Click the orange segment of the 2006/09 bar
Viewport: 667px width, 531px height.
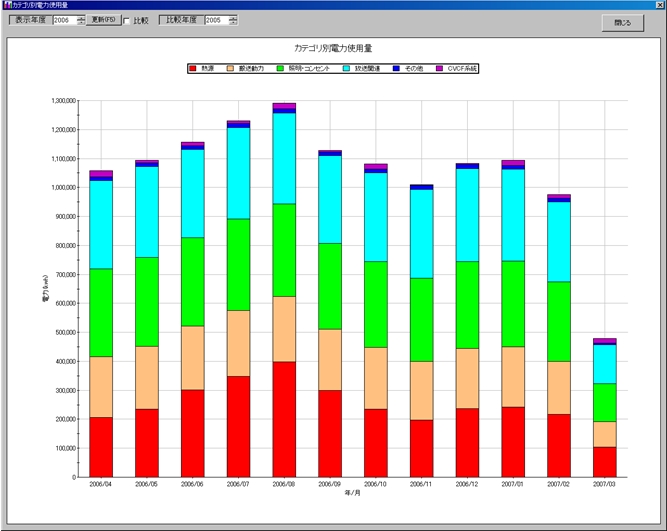330,360
